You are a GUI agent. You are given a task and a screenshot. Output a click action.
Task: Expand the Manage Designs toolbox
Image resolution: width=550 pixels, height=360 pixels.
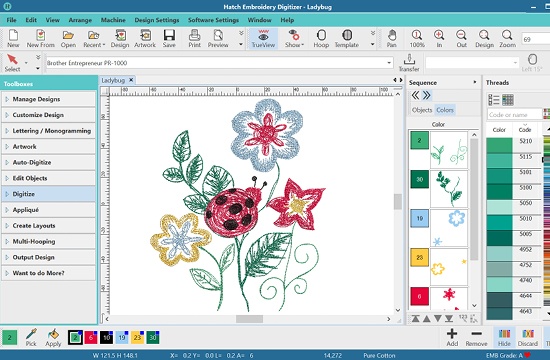(x=48, y=99)
